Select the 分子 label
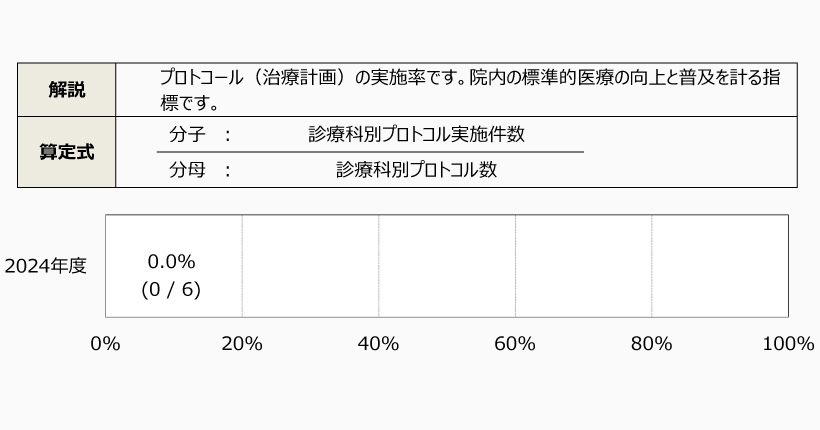The height and width of the screenshot is (430, 820). click(x=187, y=134)
